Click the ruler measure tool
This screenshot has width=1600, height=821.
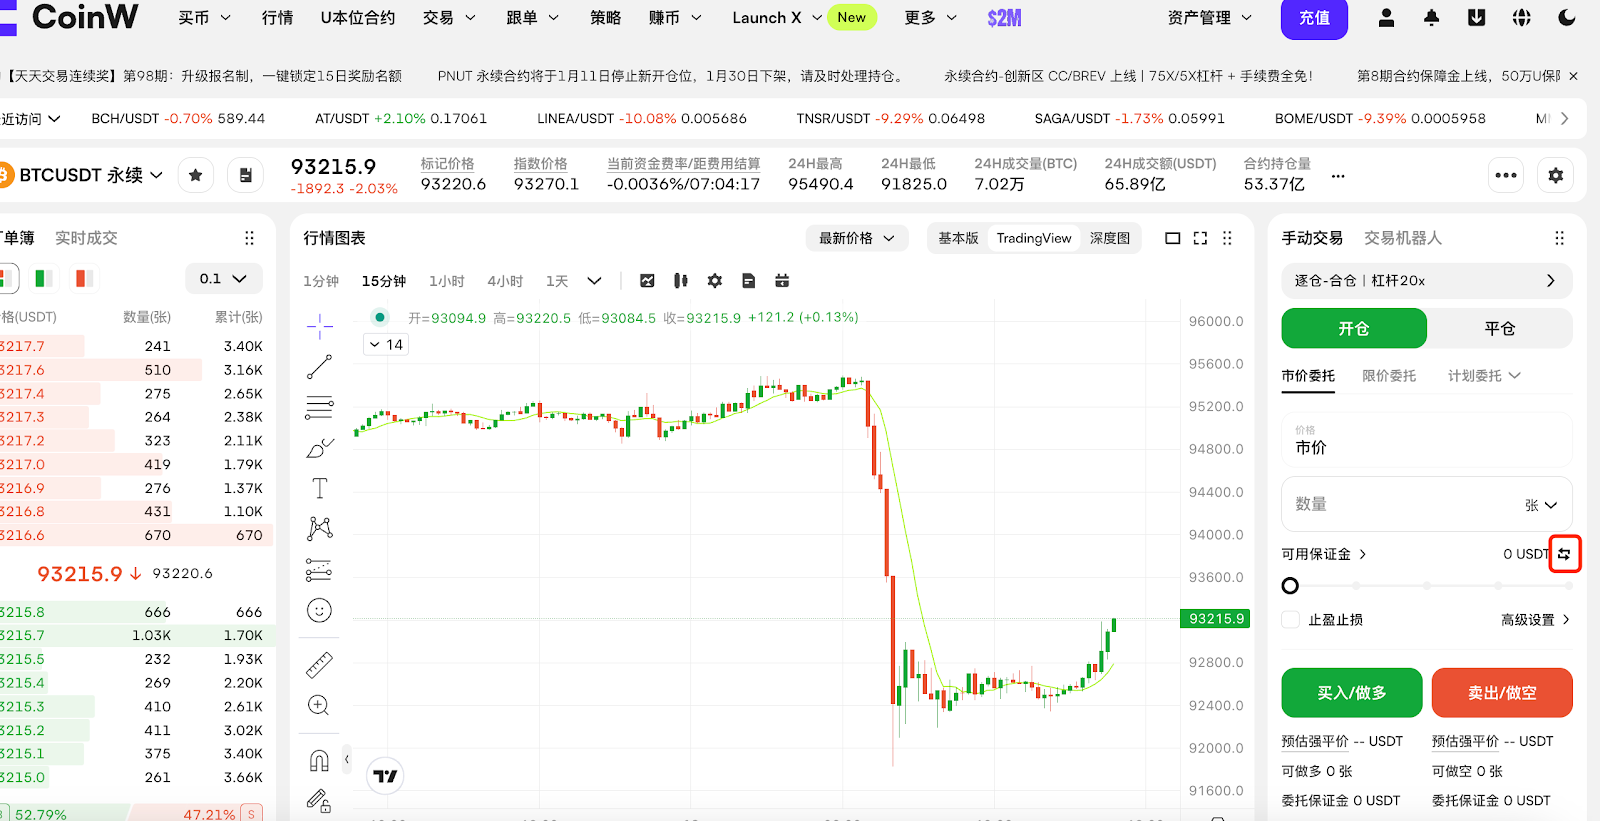pos(319,665)
